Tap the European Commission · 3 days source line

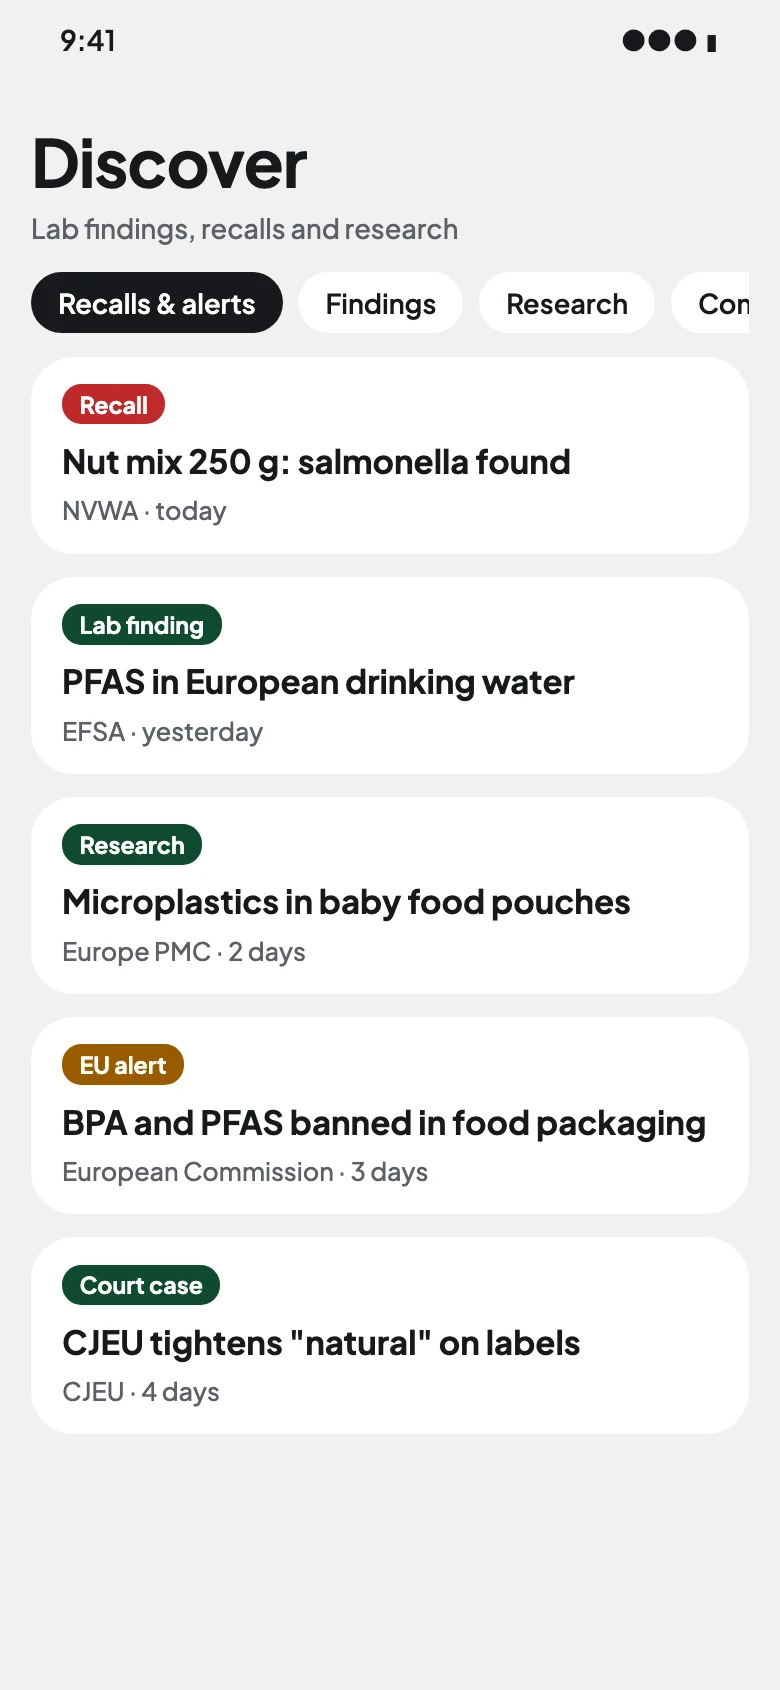pyautogui.click(x=245, y=1172)
